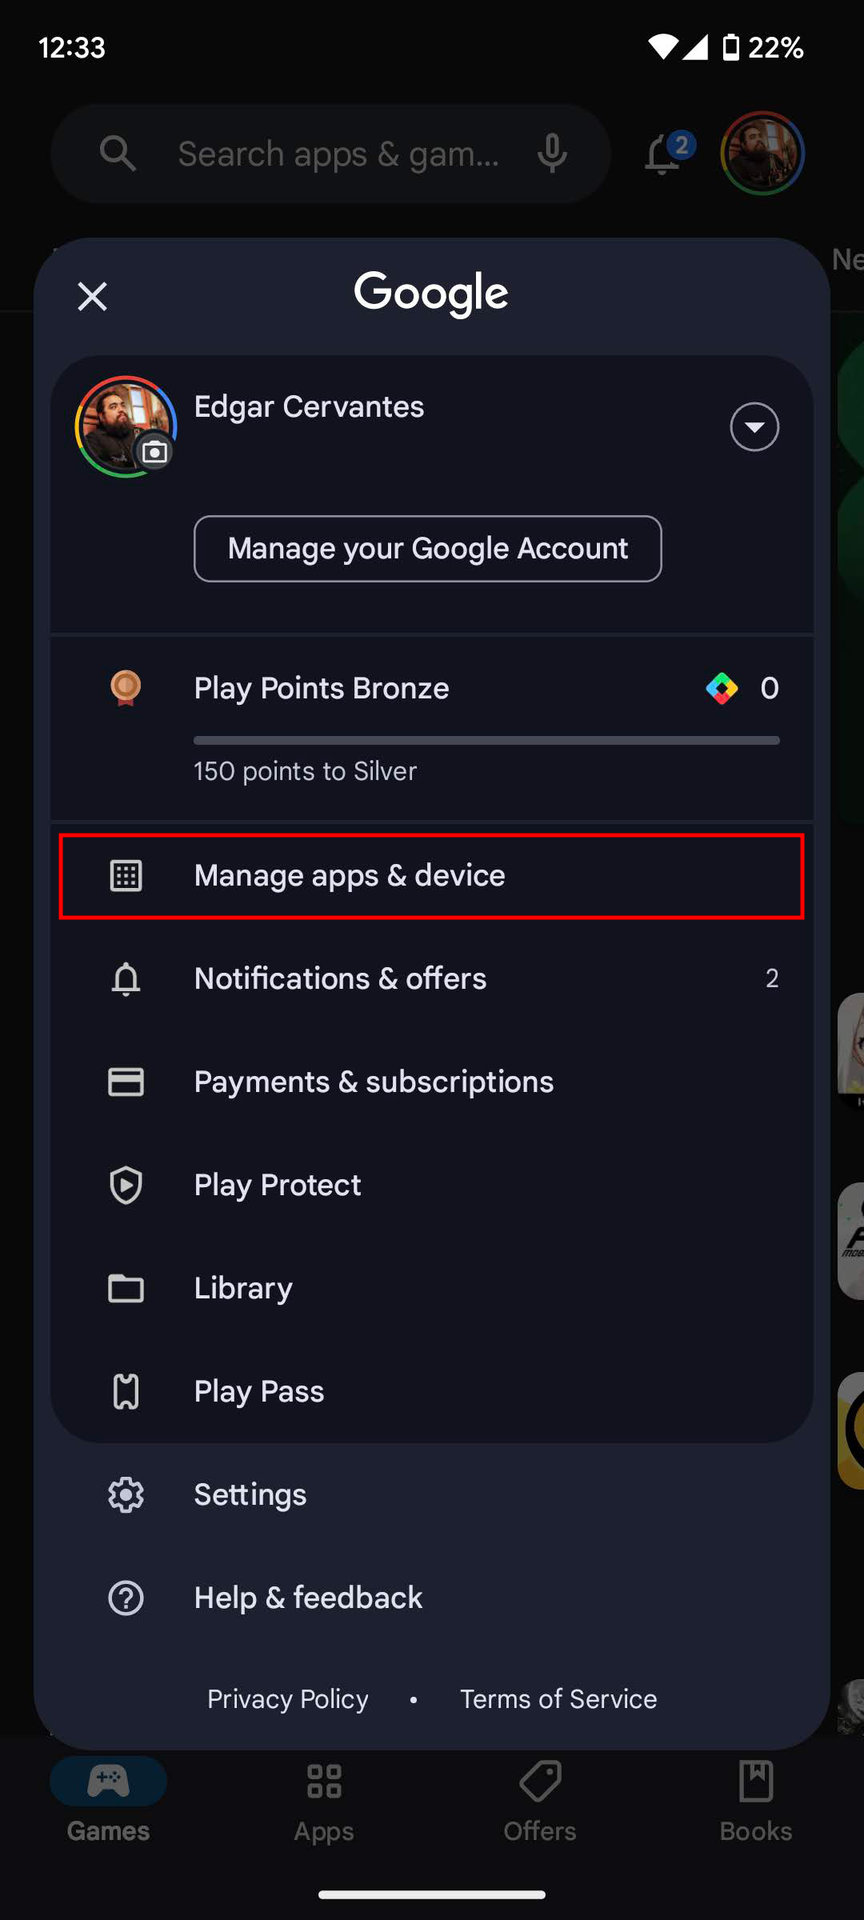Viewport: 864px width, 1920px height.
Task: Open Manage apps & device
Action: pos(431,876)
